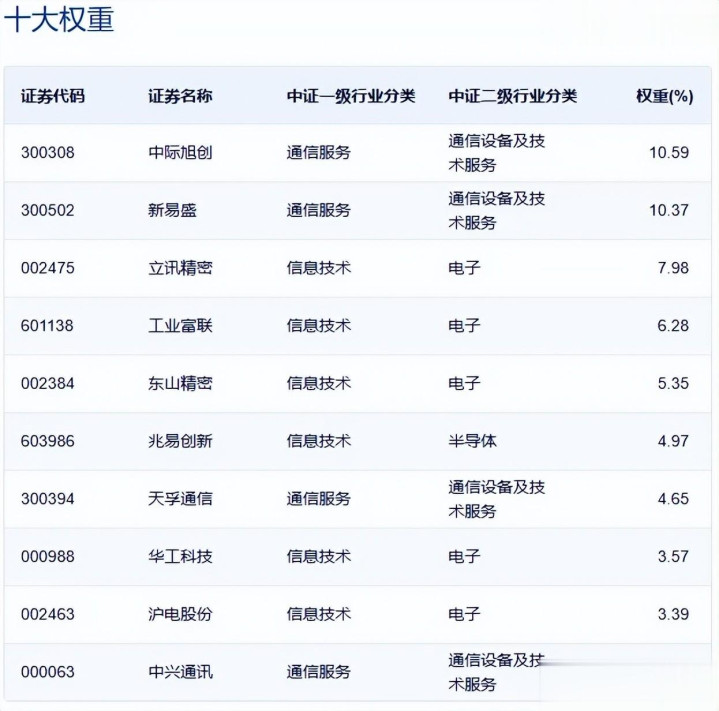Click the stock name 天孚通信

point(180,499)
